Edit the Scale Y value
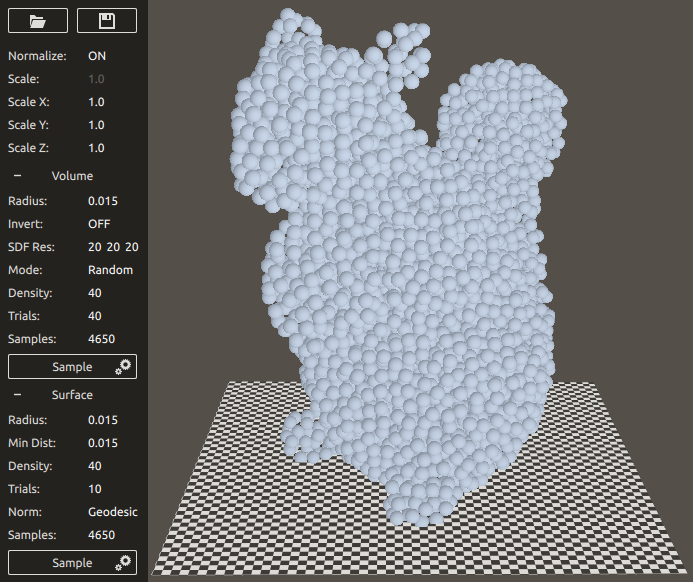The width and height of the screenshot is (693, 582). [96, 125]
